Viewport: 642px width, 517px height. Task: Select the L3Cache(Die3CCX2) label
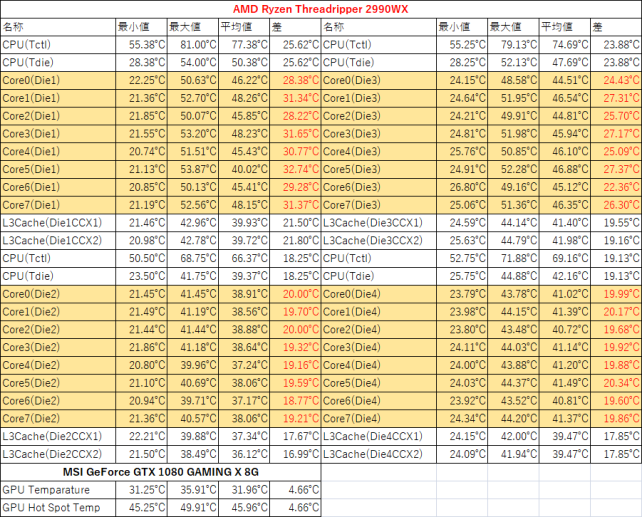(x=379, y=241)
